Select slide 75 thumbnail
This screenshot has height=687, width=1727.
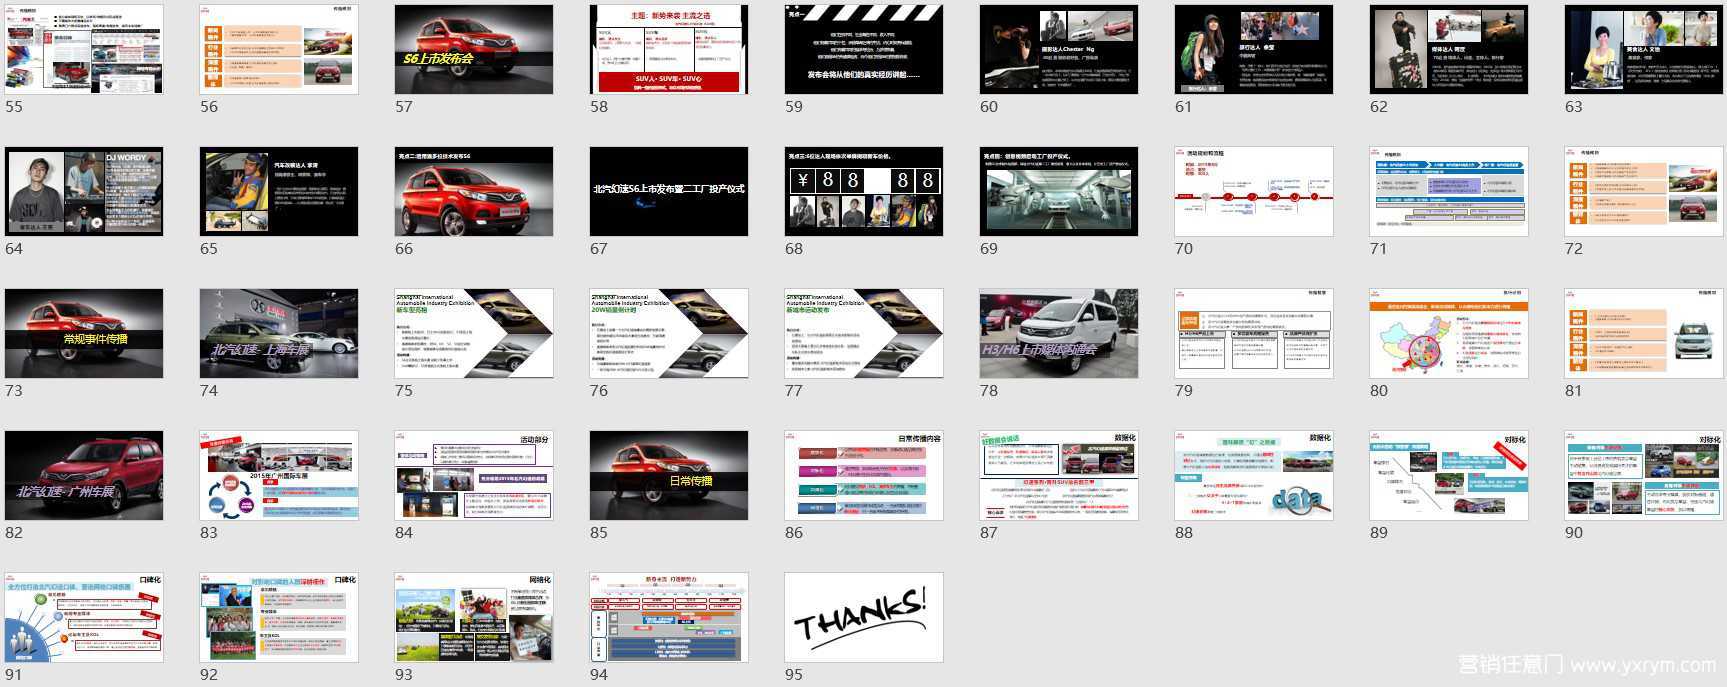(x=474, y=333)
